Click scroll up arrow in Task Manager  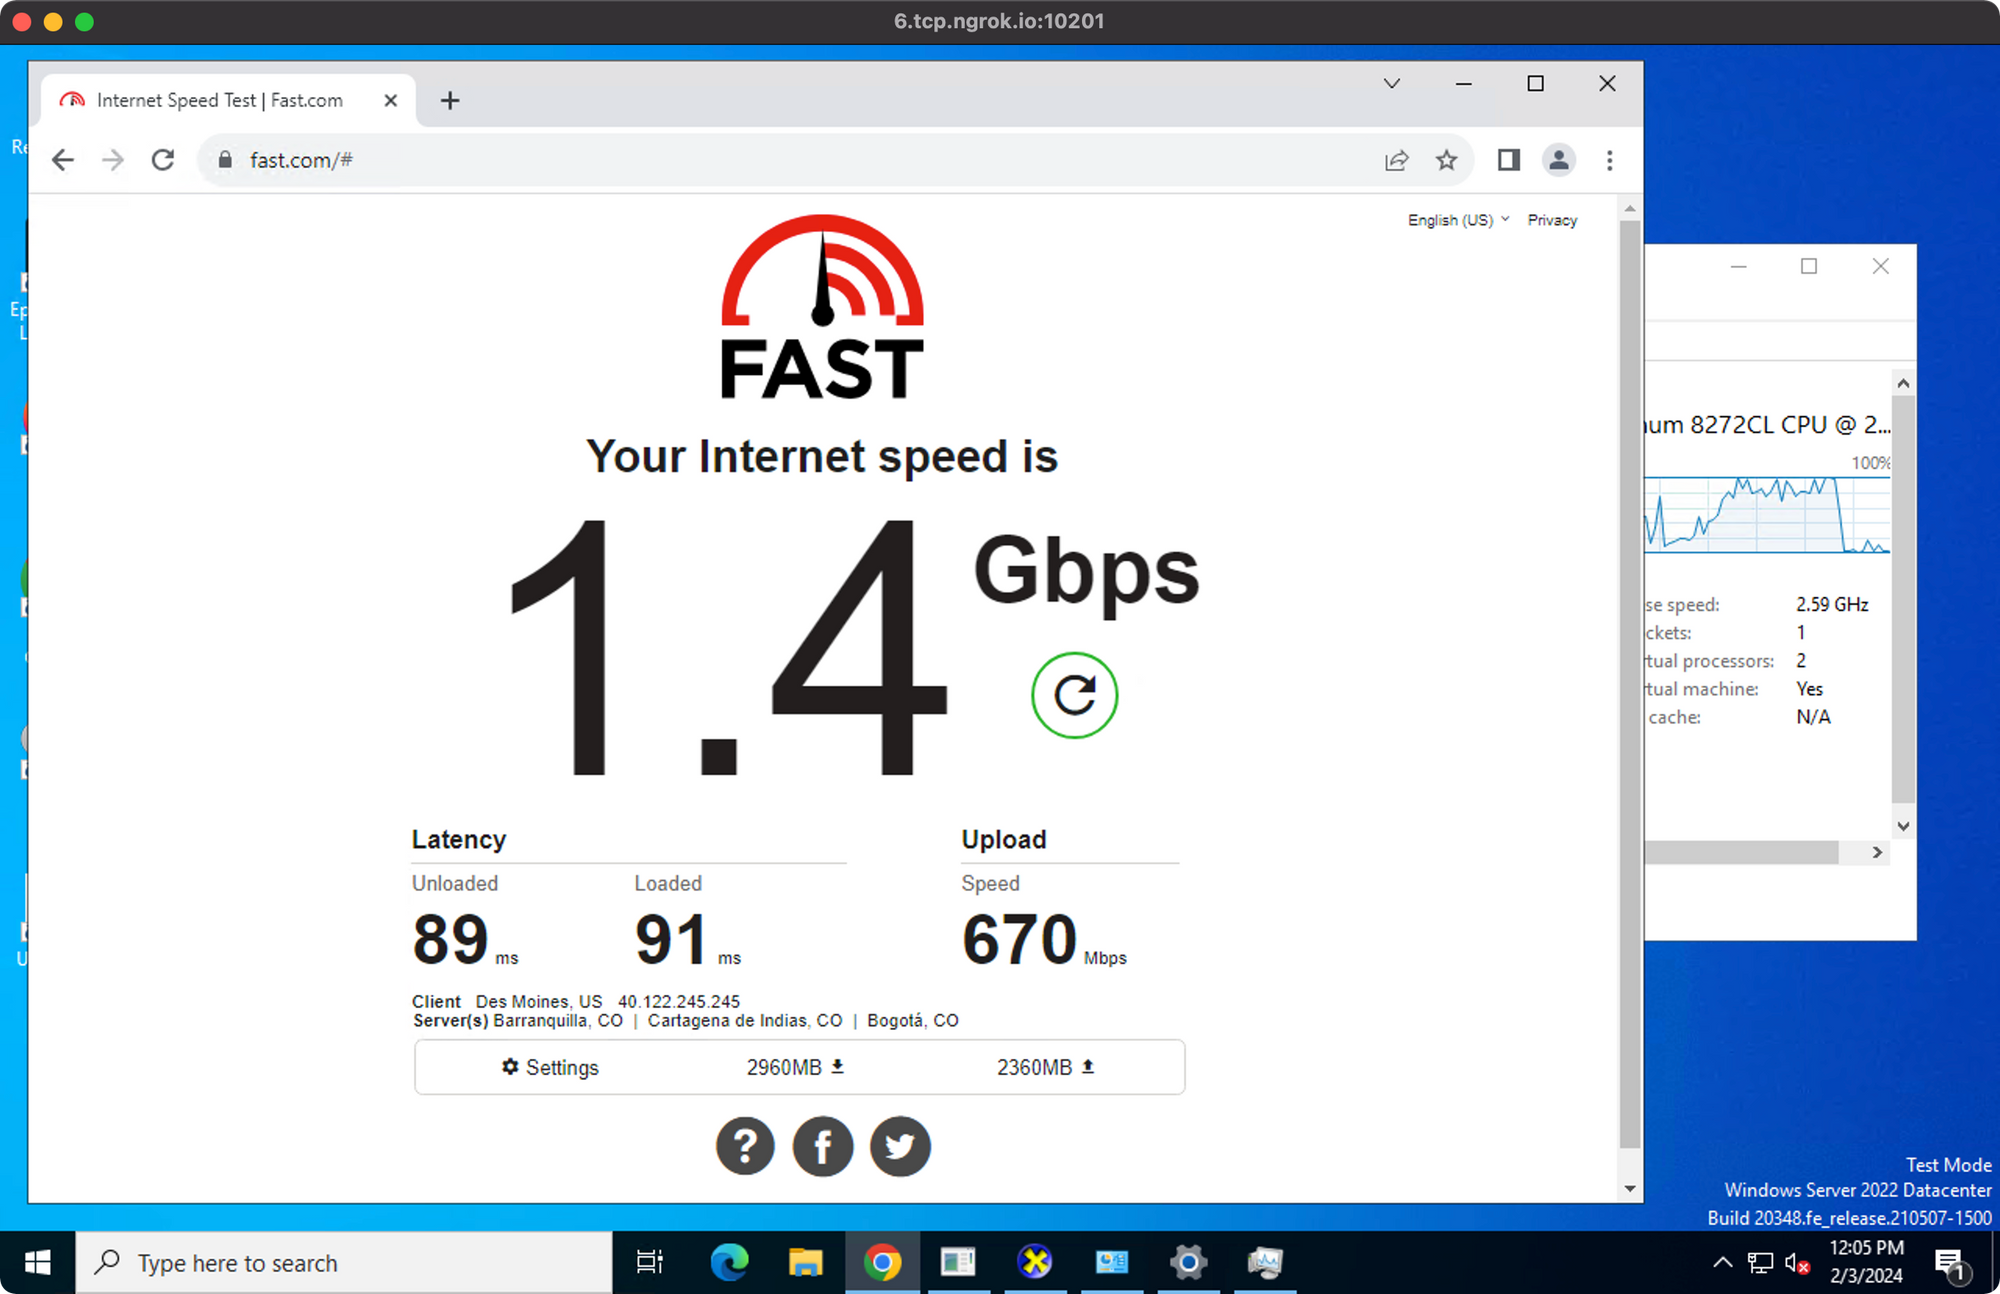point(1903,384)
